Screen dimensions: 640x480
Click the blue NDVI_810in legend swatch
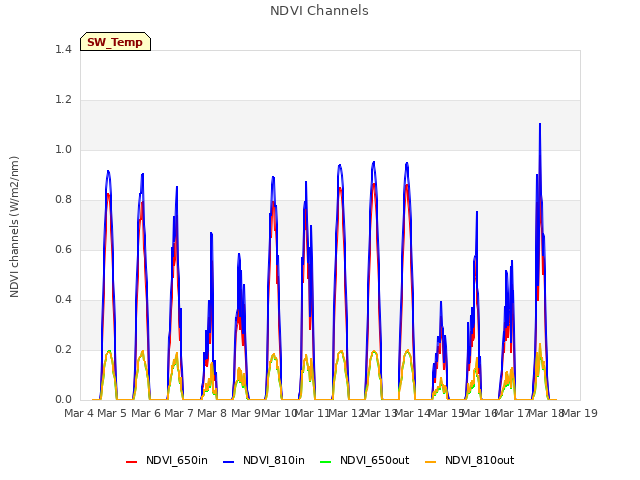229,462
